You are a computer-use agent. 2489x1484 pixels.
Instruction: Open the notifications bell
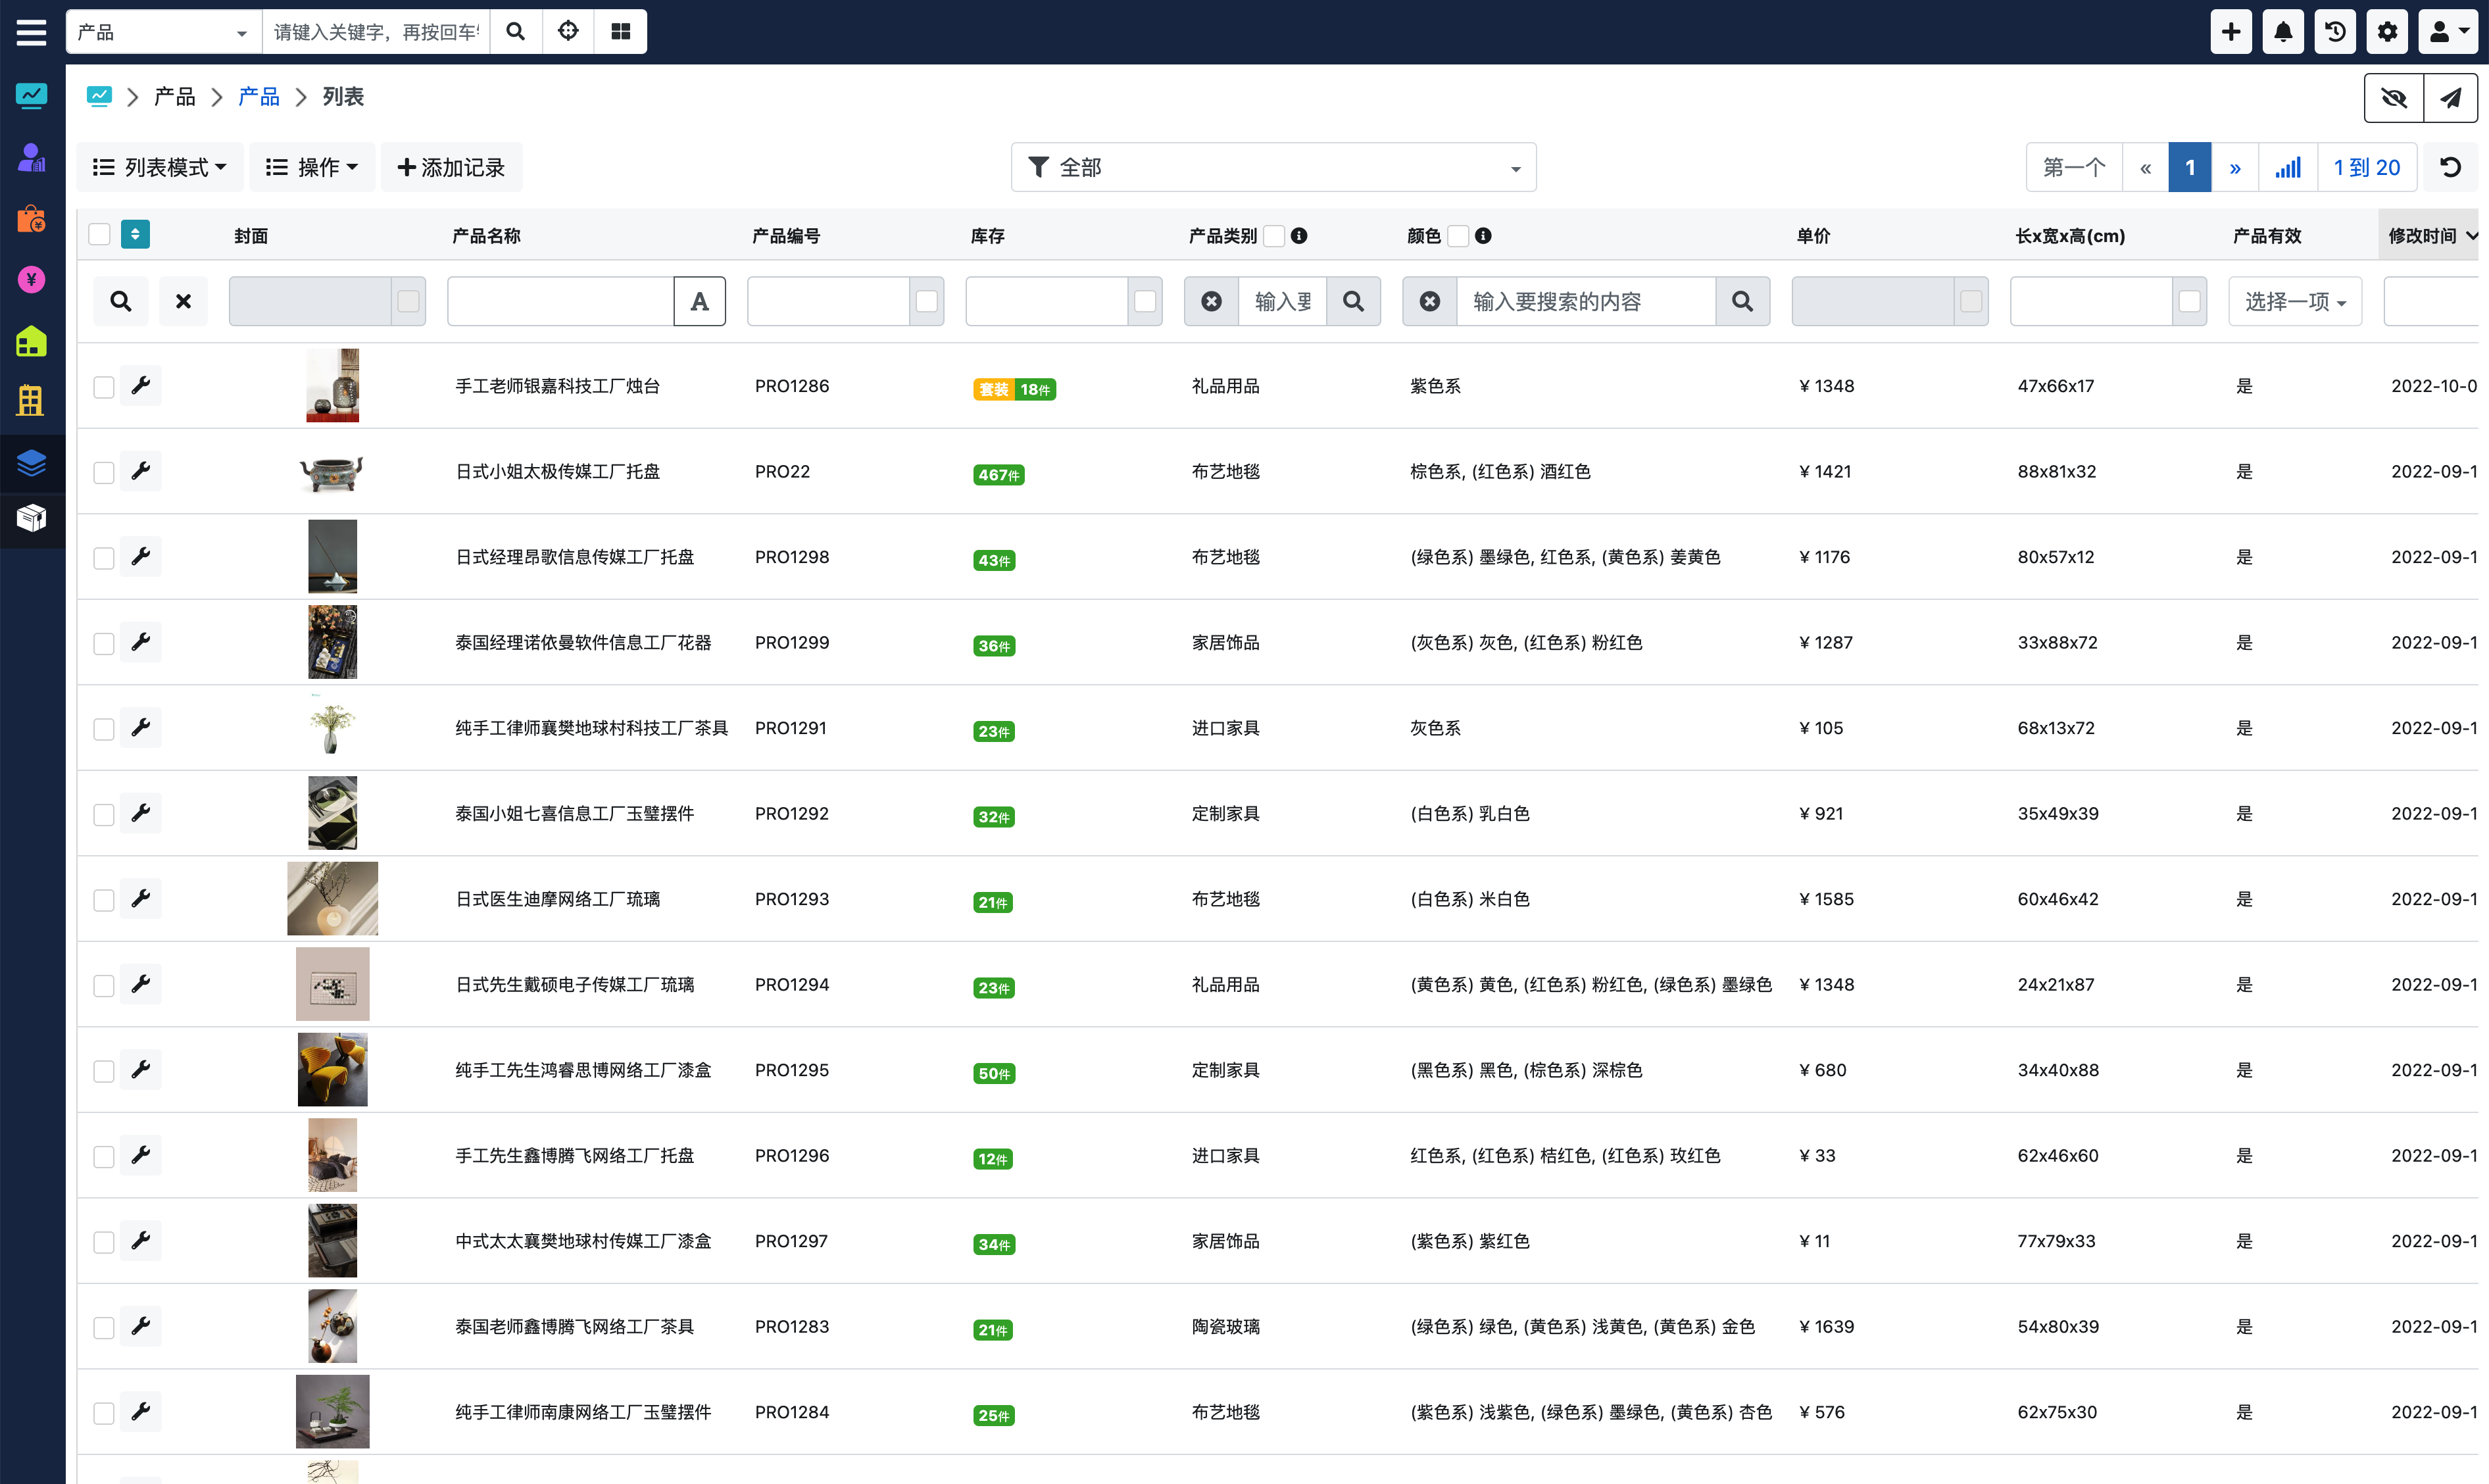2283,32
